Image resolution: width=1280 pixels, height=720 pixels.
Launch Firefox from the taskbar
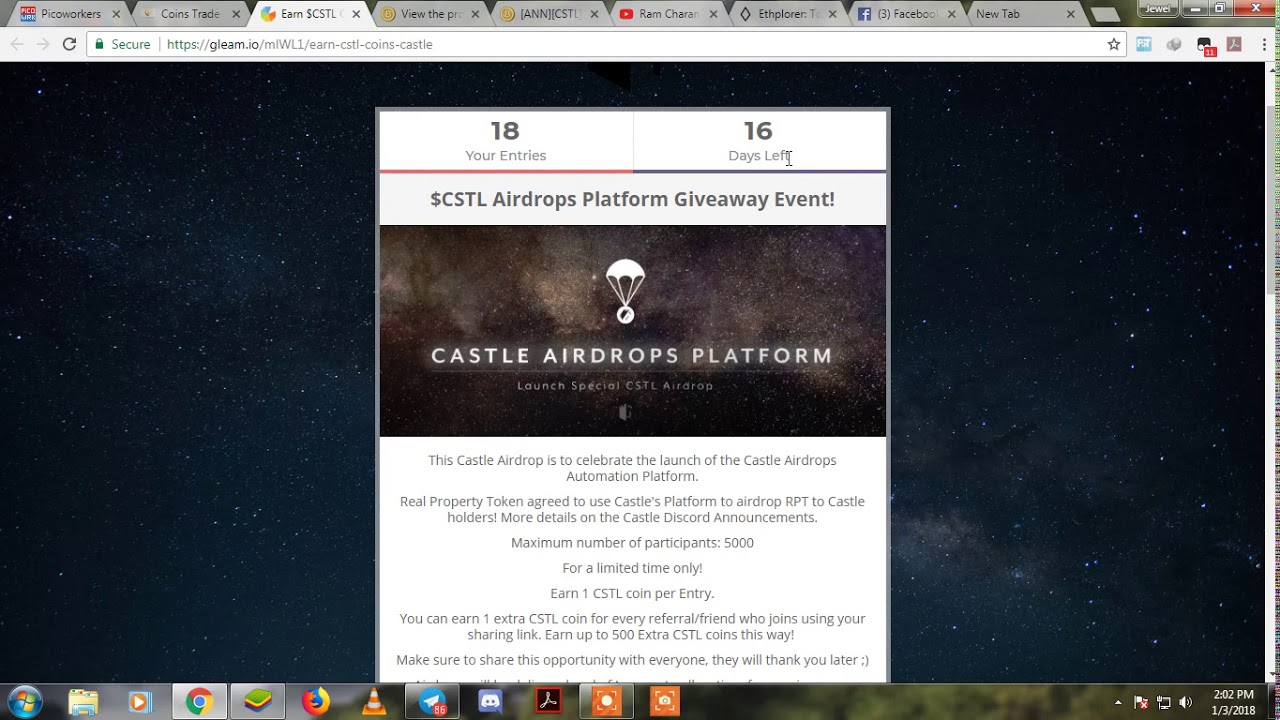(316, 702)
